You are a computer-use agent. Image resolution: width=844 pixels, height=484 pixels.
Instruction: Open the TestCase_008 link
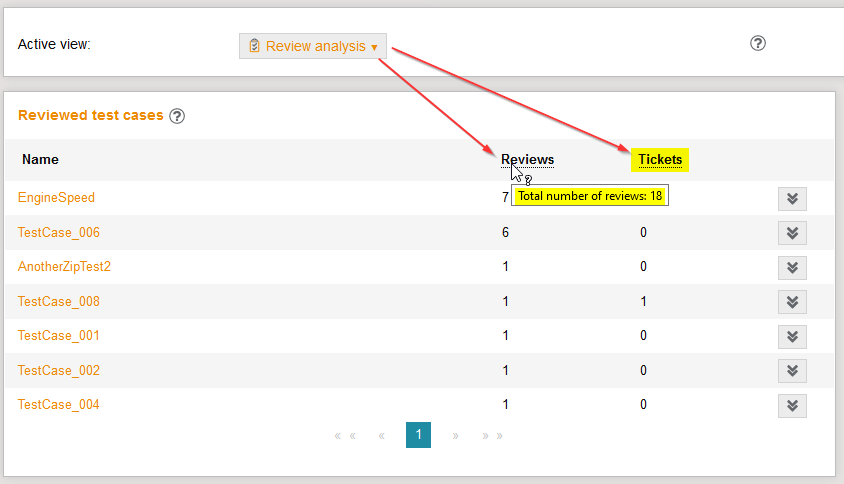(58, 302)
